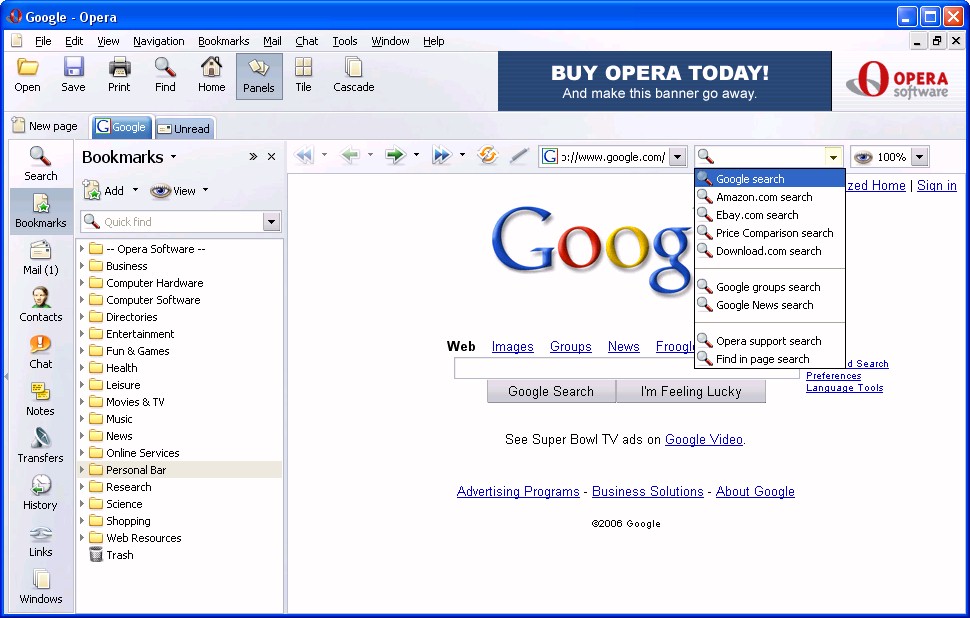The image size is (970, 618).
Task: Click the wand icon beside the address field
Action: 518,156
